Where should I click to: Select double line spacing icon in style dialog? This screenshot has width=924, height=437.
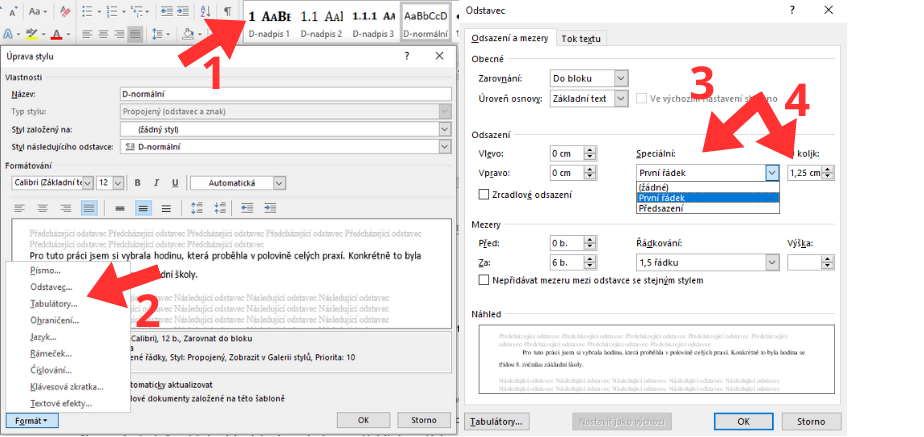(166, 208)
